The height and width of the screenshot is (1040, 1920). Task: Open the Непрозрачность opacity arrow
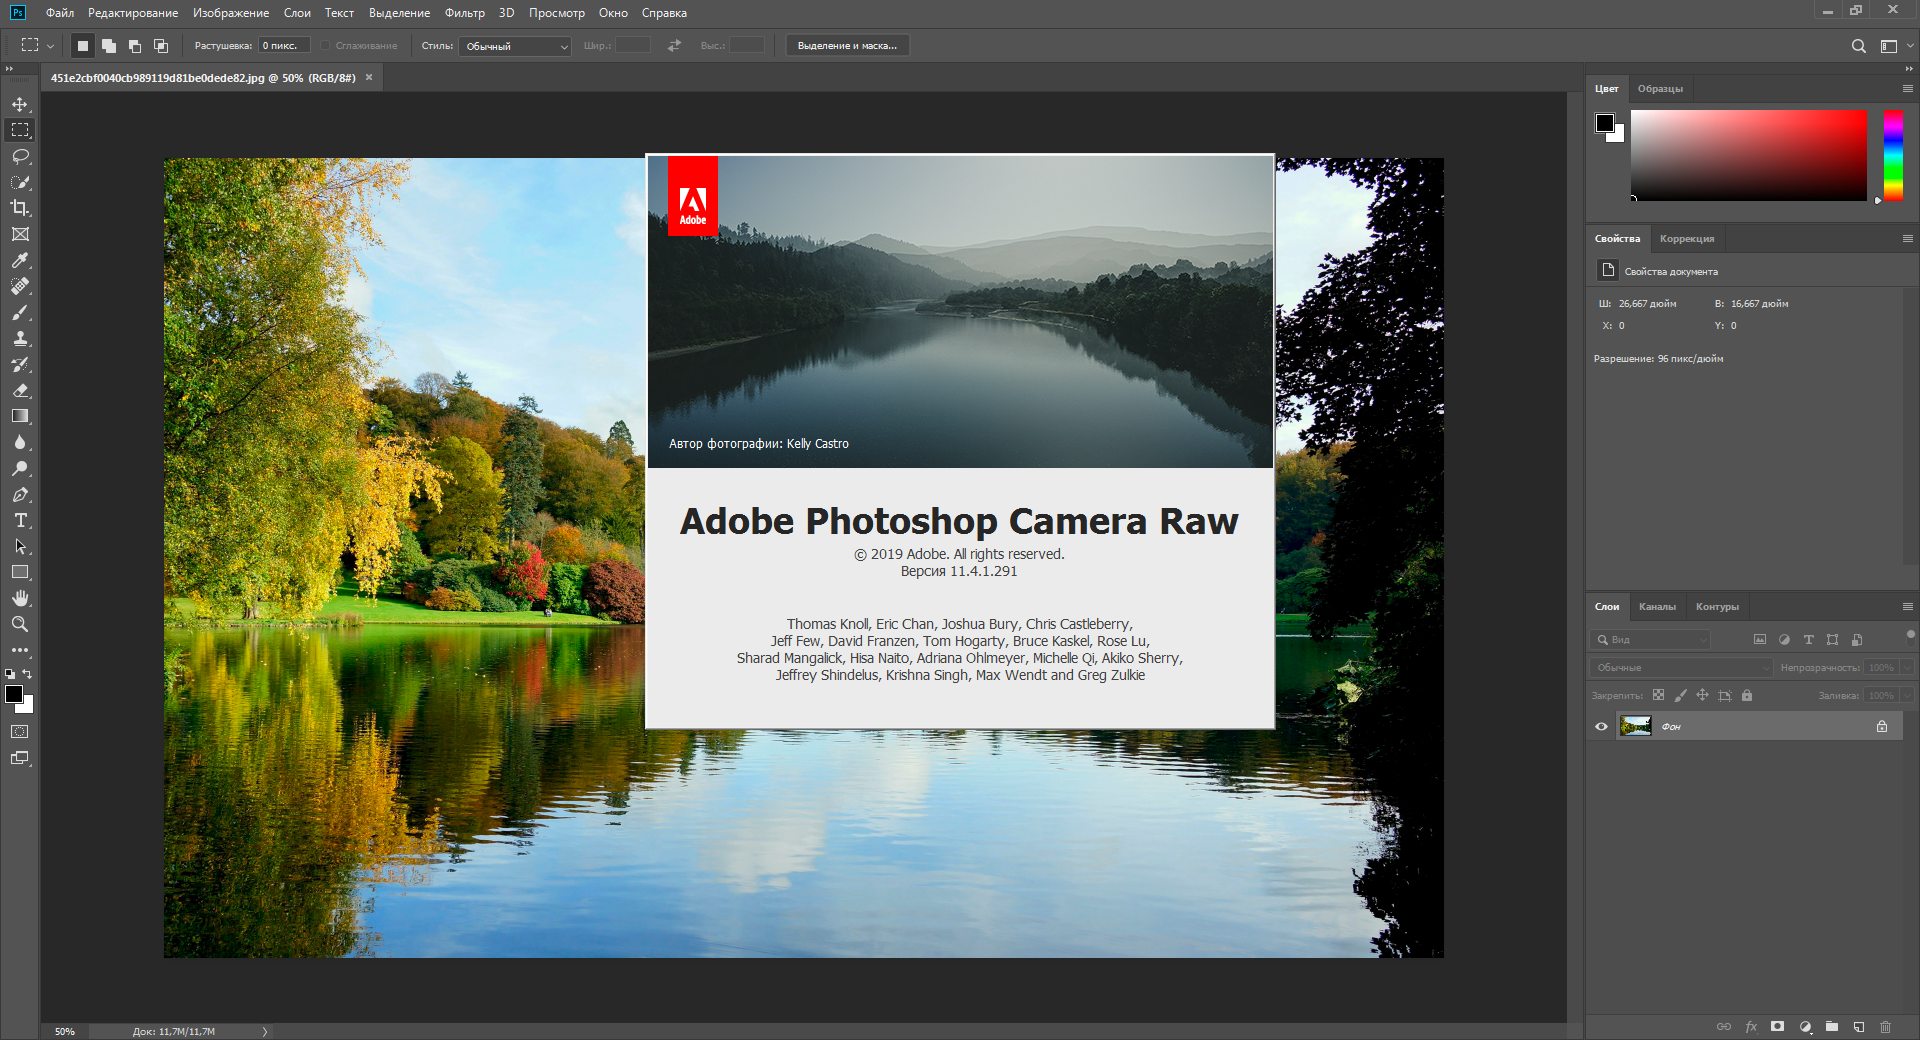(1907, 667)
